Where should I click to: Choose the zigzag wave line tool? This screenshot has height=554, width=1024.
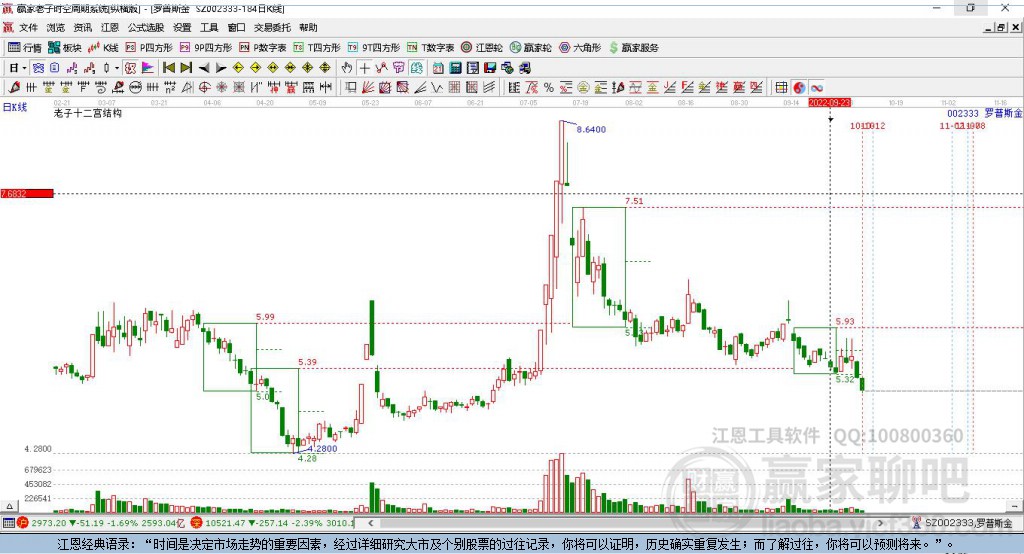[x=436, y=88]
